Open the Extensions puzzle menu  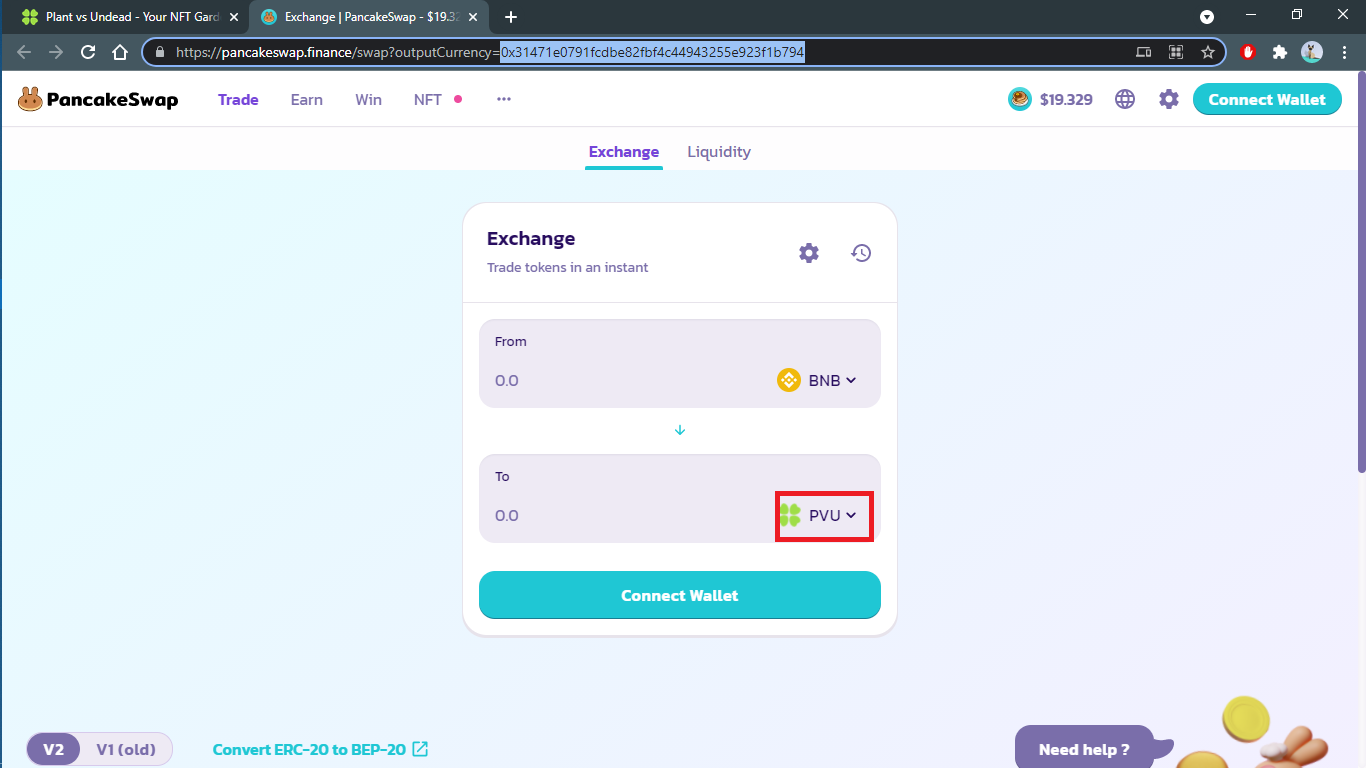(x=1279, y=52)
